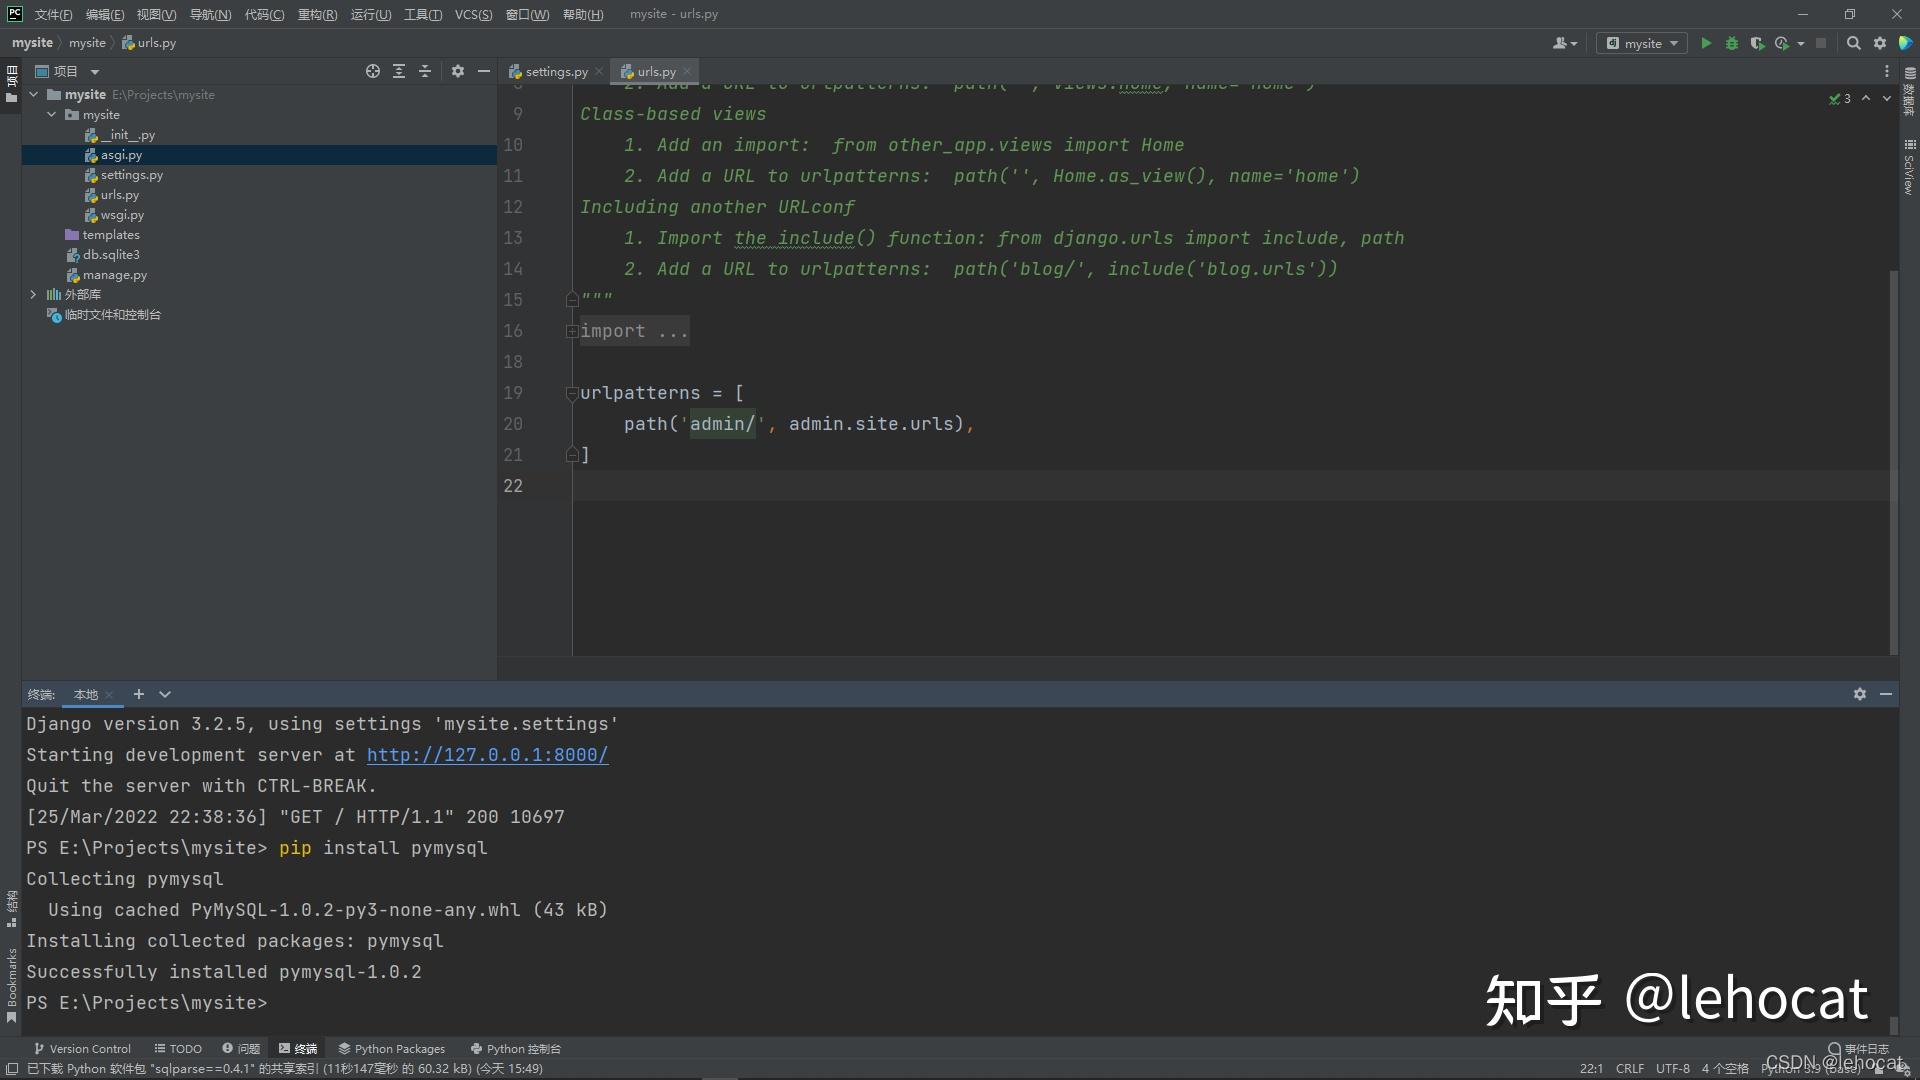
Task: Select manage.py in the project tree
Action: coord(114,275)
